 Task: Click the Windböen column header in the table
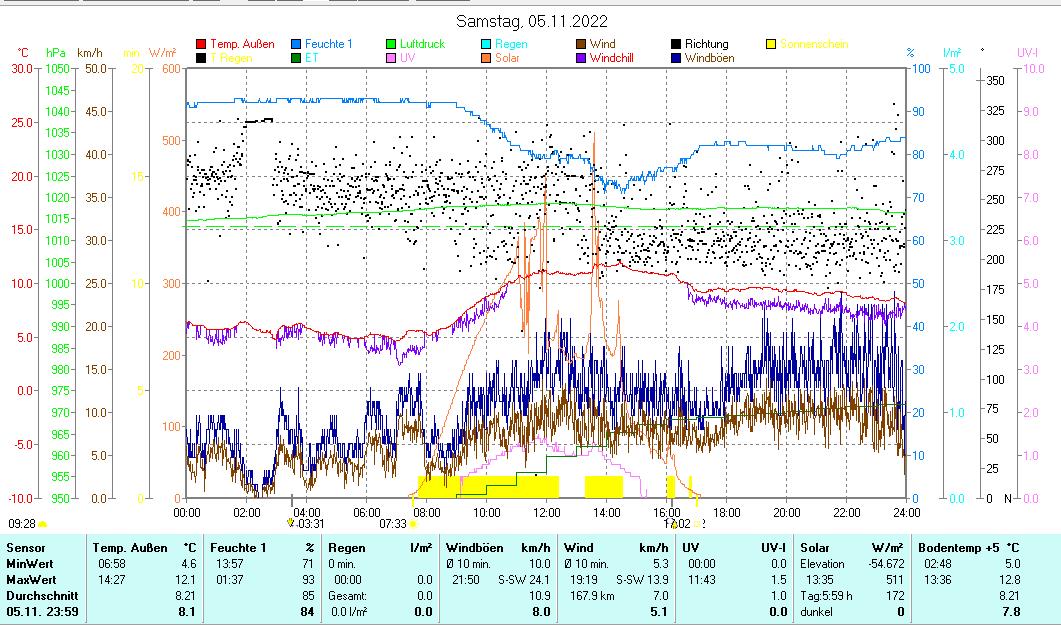coord(474,548)
